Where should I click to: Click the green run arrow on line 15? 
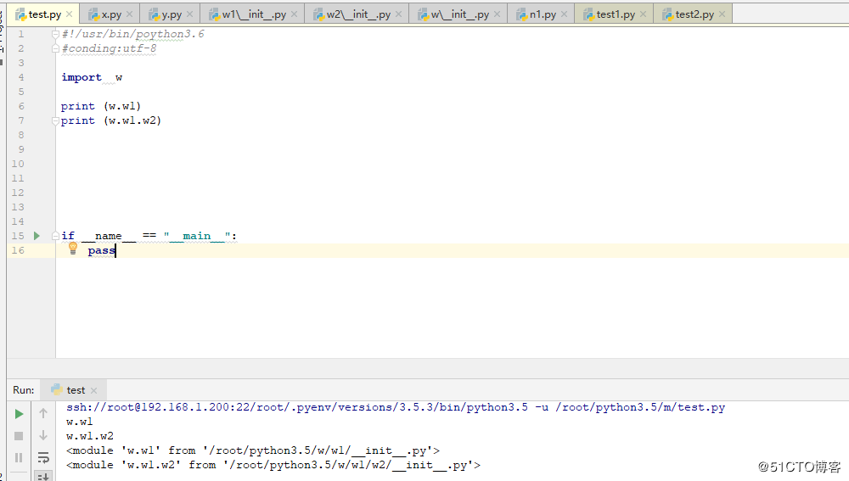(37, 236)
